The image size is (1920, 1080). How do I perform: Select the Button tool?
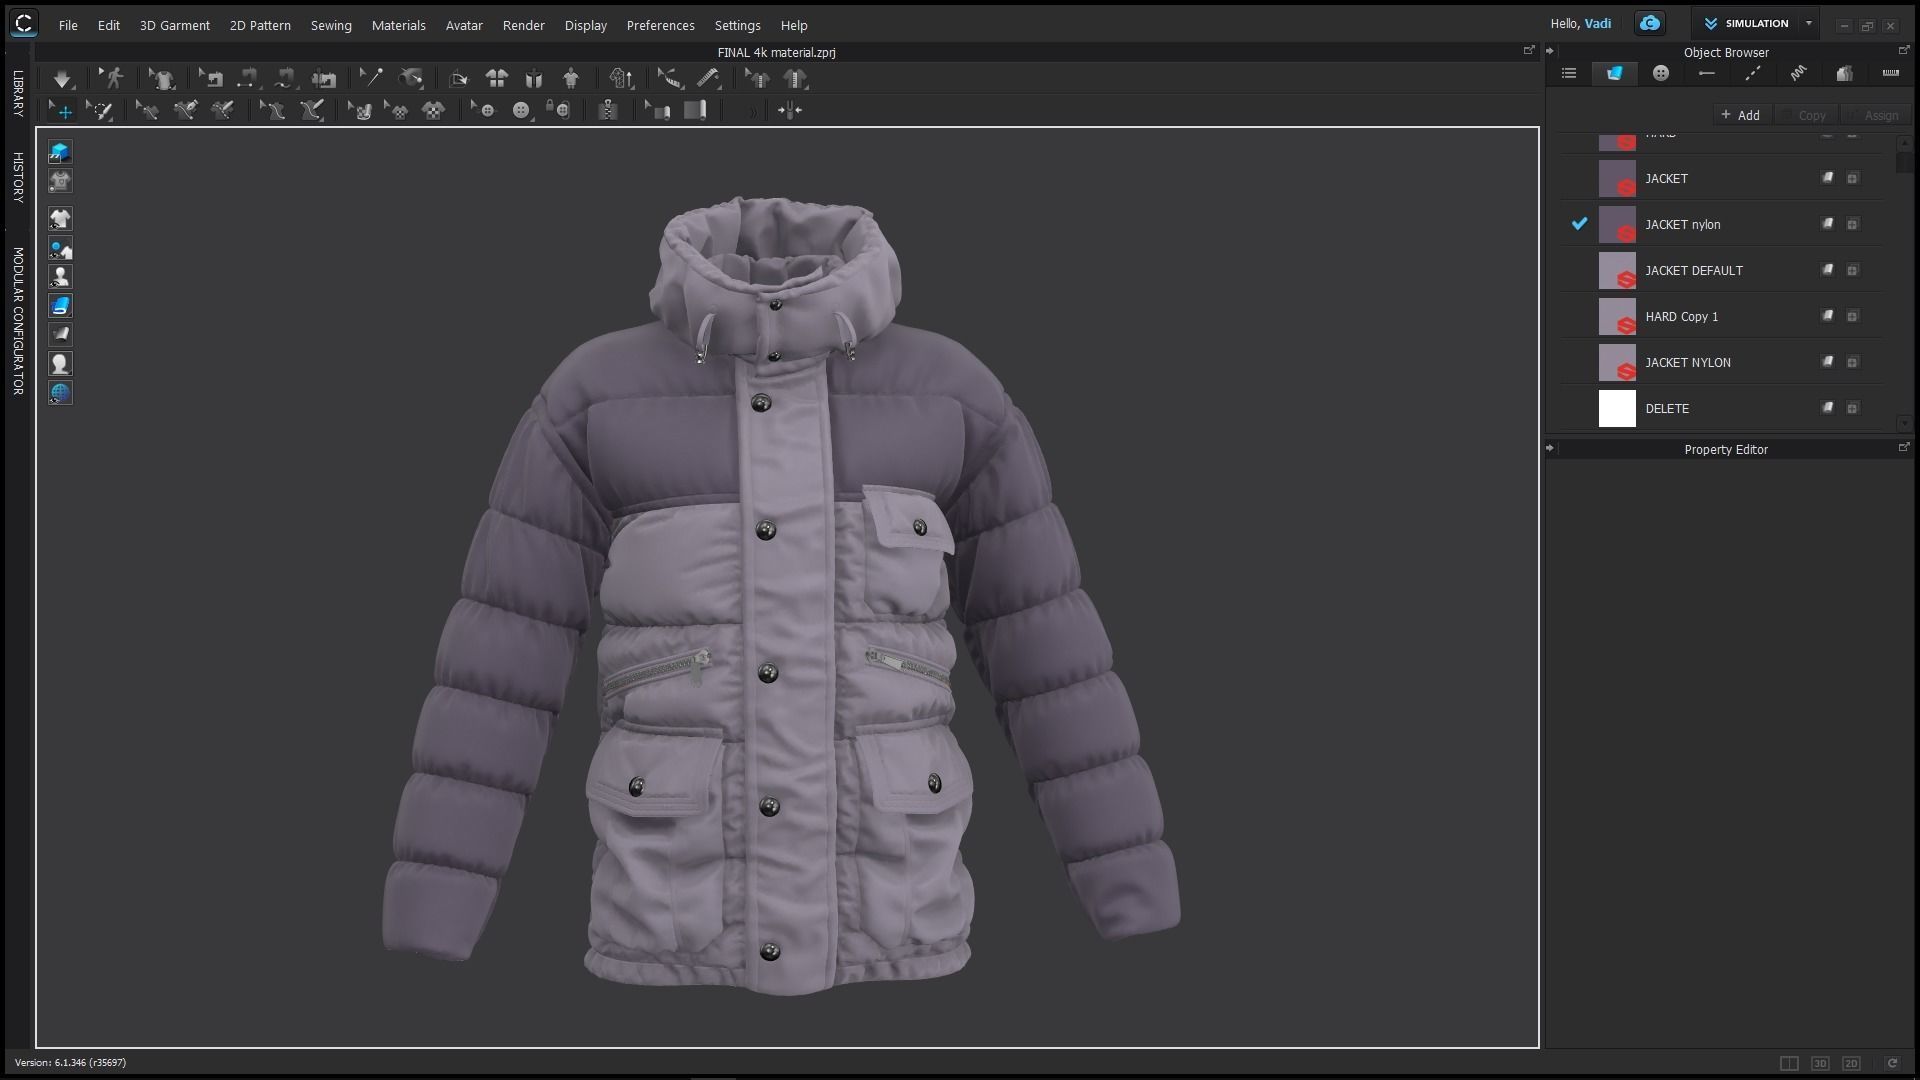coord(521,111)
